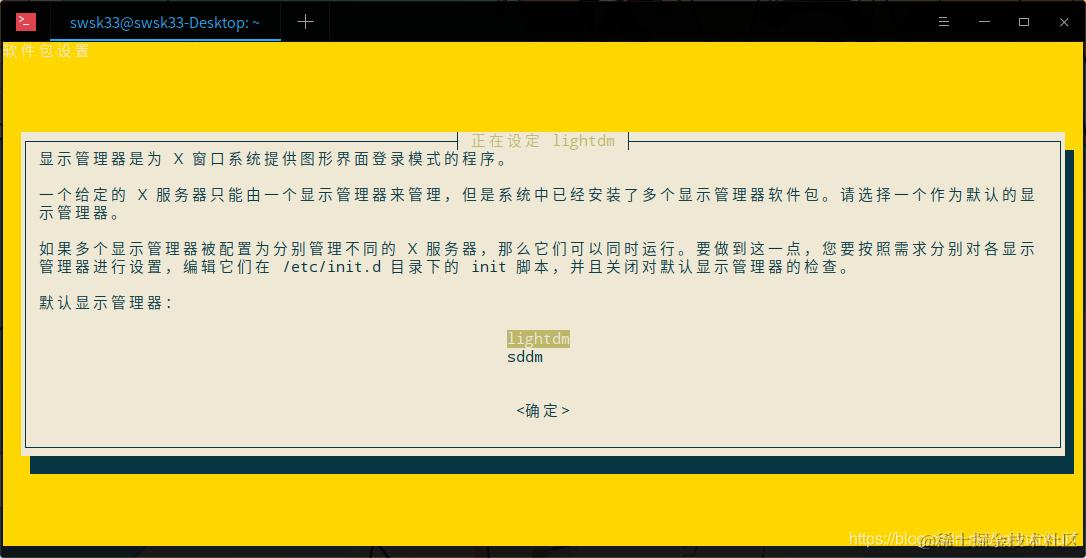Click the '/etc/init.d' path text
The image size is (1086, 558).
pyautogui.click(x=332, y=267)
